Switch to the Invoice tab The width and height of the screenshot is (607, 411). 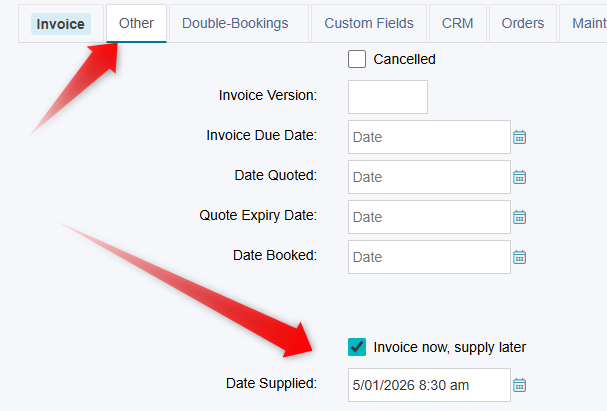pos(60,23)
